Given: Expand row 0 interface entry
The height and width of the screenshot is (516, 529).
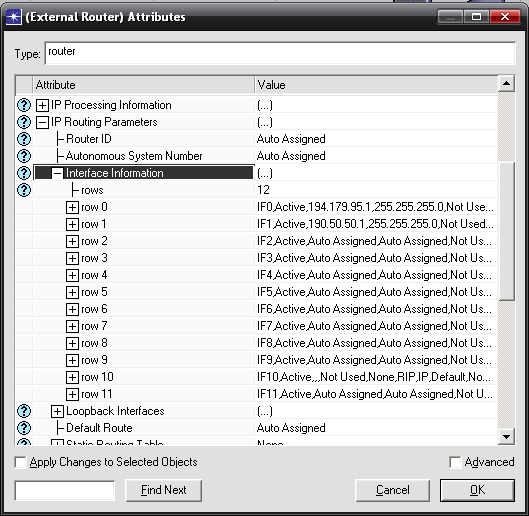Looking at the screenshot, I should [72, 207].
